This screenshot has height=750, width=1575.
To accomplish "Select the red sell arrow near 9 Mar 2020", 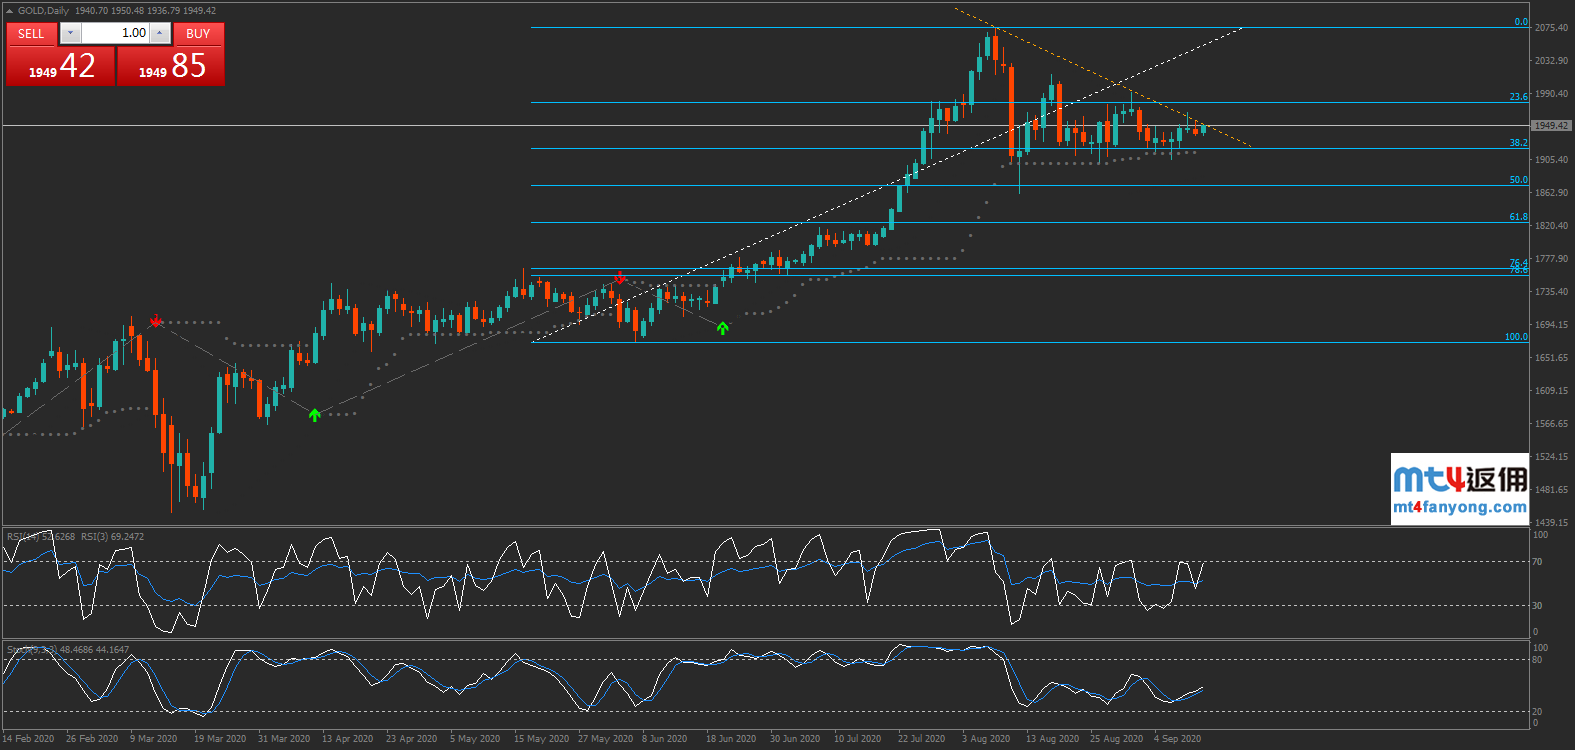I will point(155,321).
